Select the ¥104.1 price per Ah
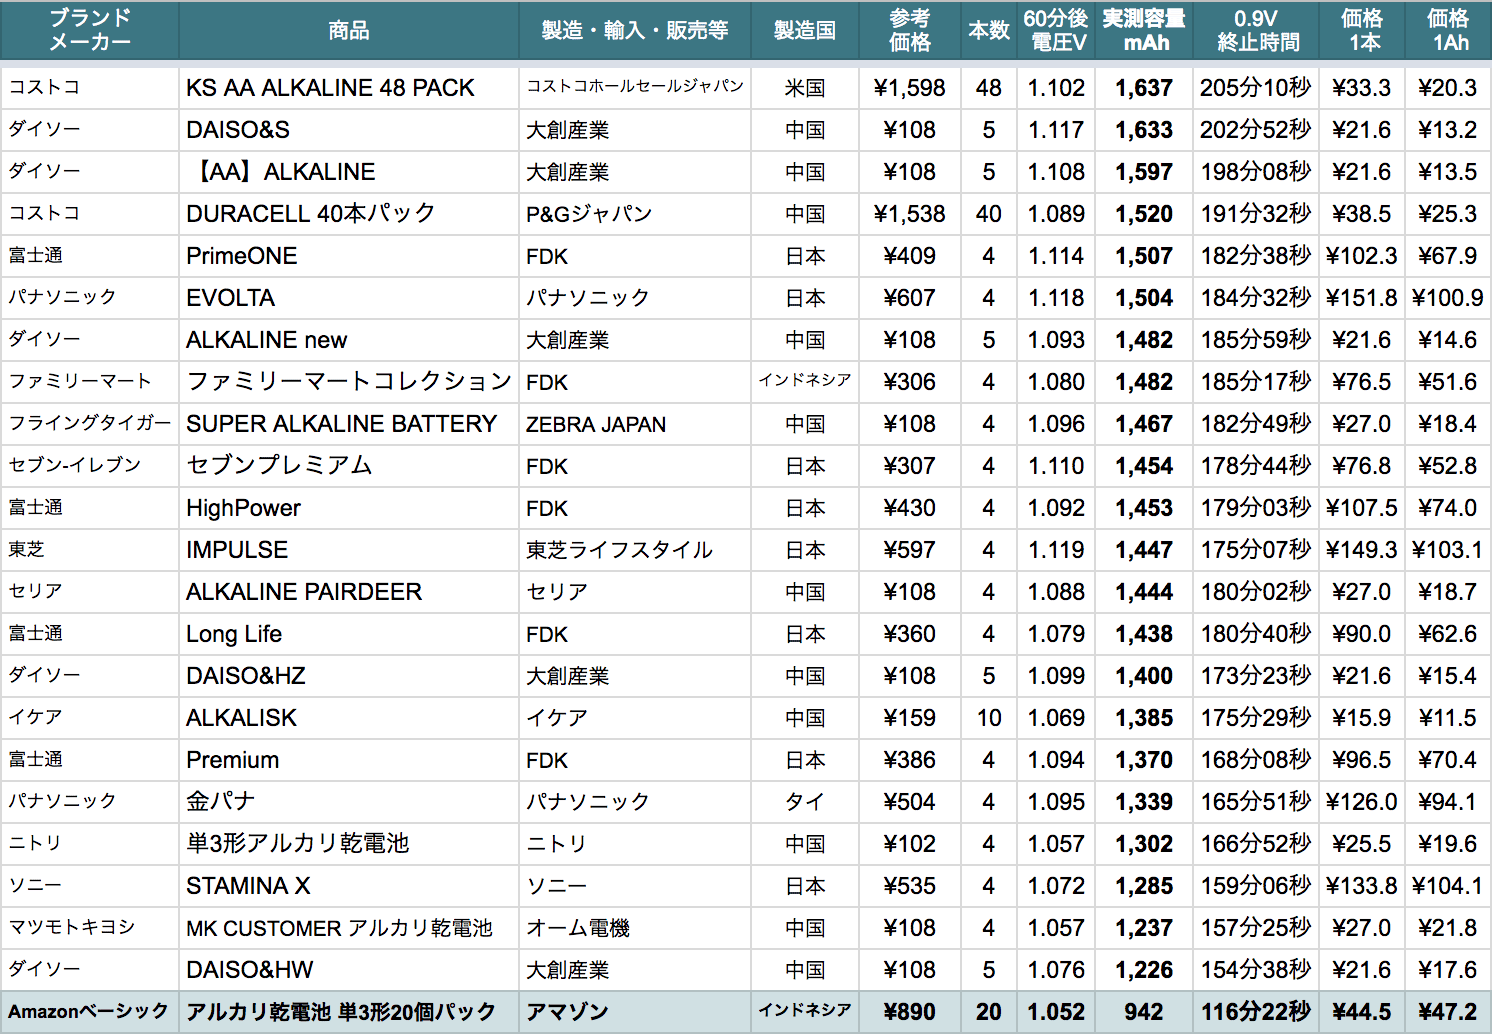The width and height of the screenshot is (1492, 1034). tap(1448, 886)
